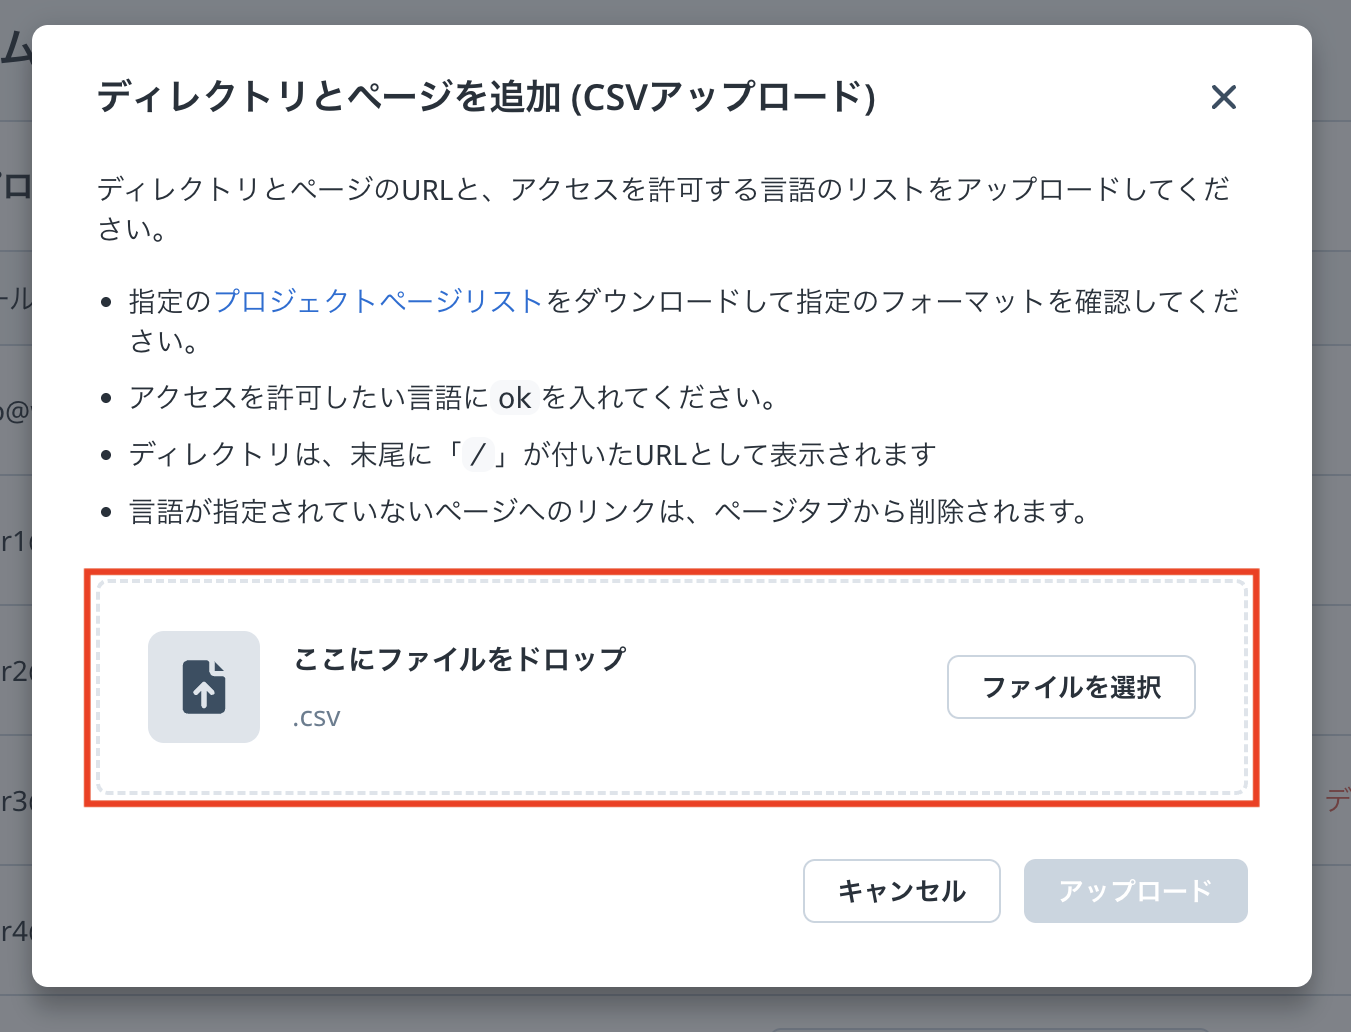
Task: Click the intro paragraph about uploading URLs
Action: point(660,190)
